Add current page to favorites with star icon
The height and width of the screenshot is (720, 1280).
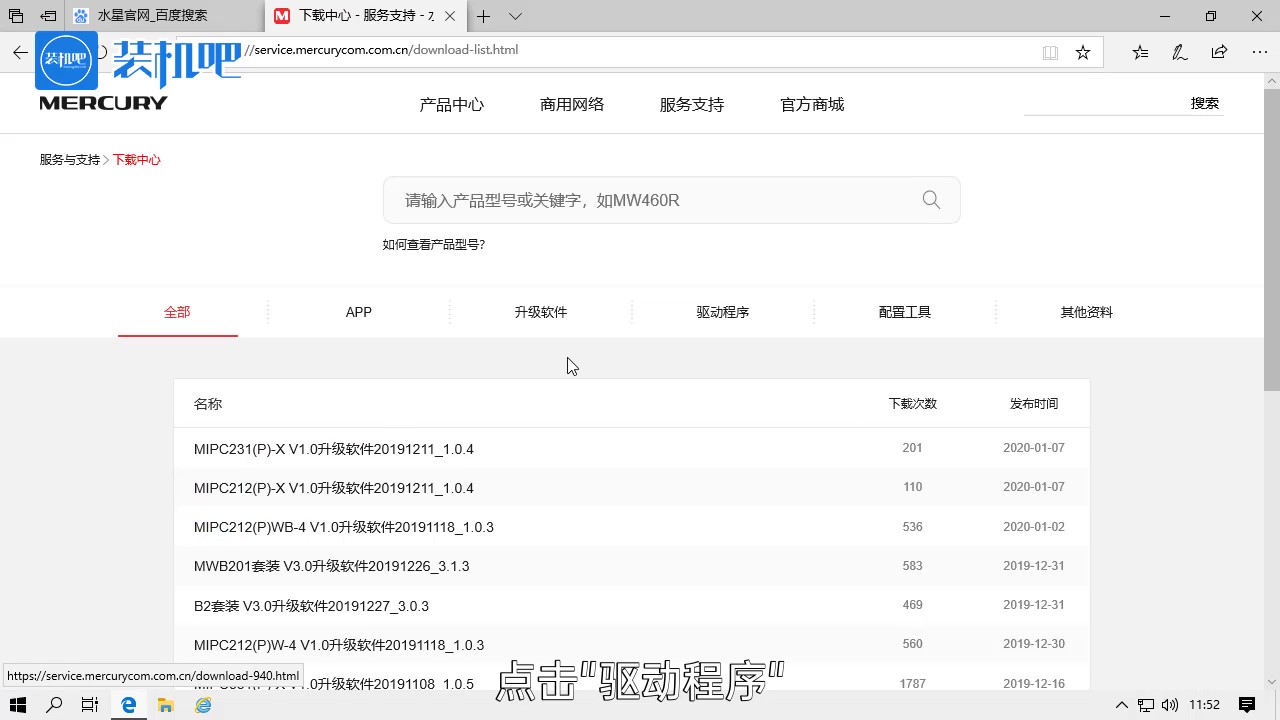click(1083, 51)
